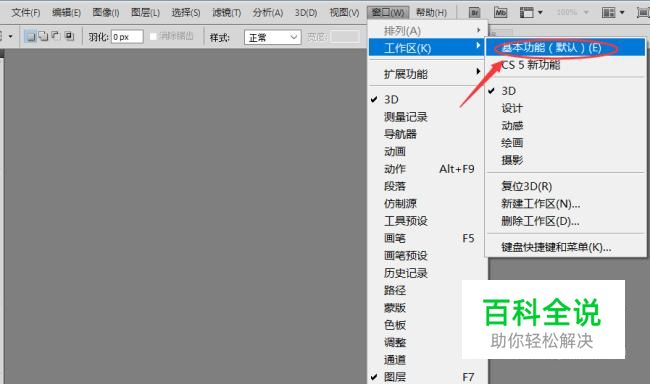Expand the 工作区(K) submenu
The height and width of the screenshot is (384, 650).
427,48
